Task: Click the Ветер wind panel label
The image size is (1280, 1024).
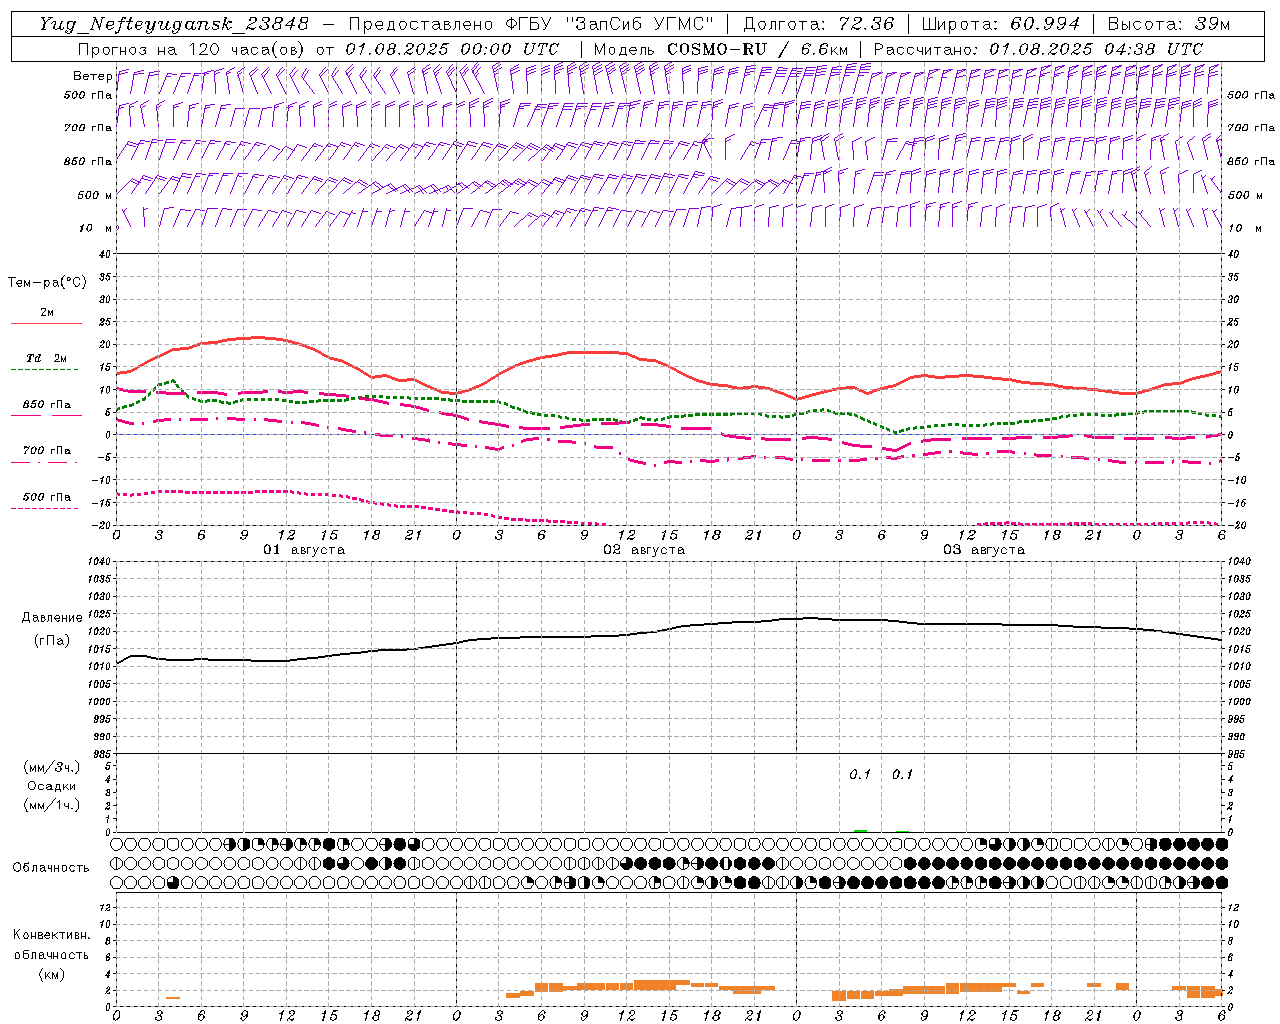Action: 92,76
